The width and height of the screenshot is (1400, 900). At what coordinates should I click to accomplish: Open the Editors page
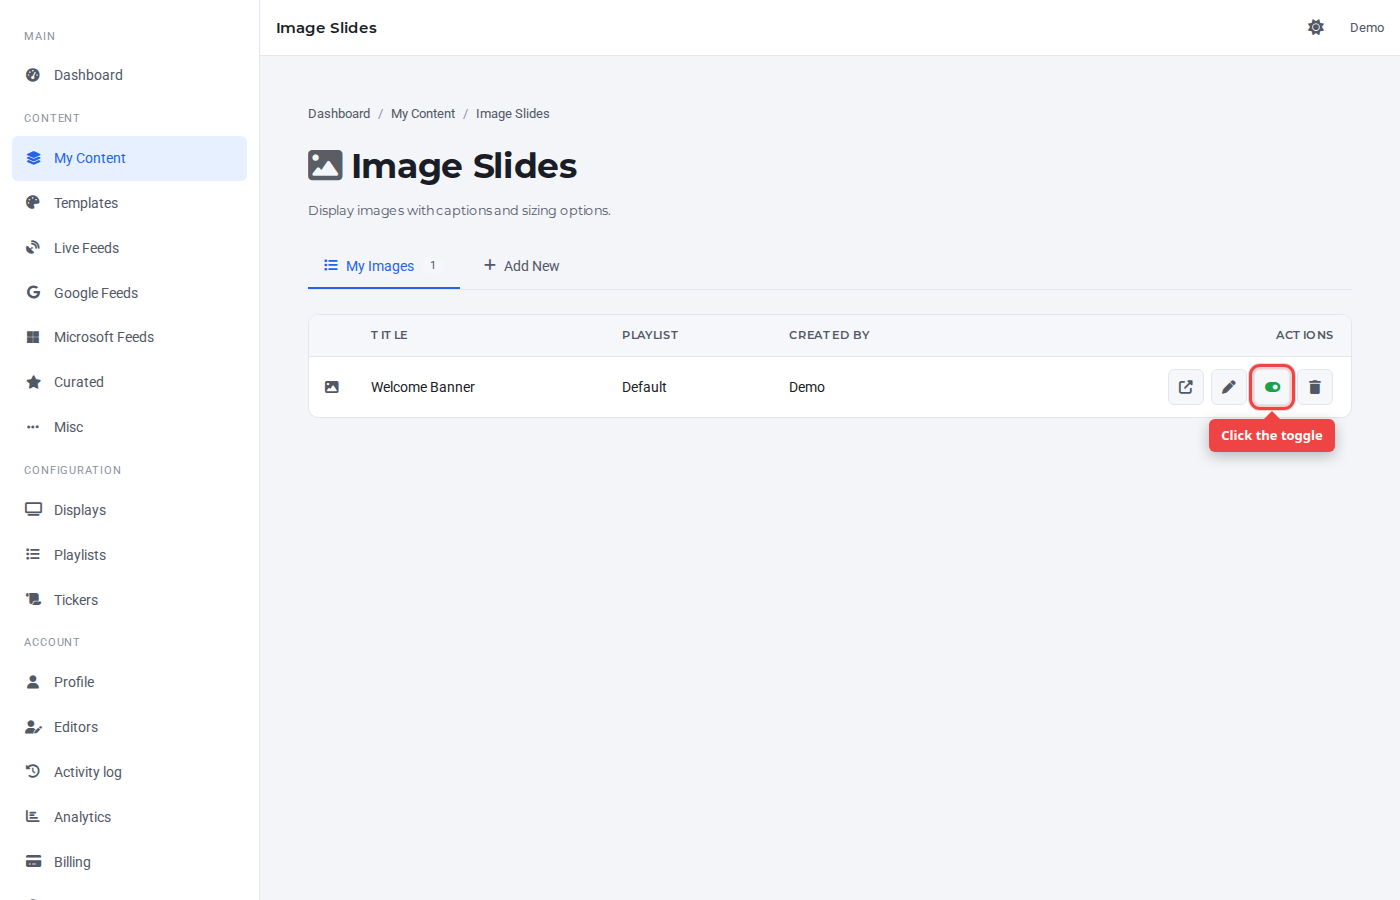pyautogui.click(x=129, y=727)
